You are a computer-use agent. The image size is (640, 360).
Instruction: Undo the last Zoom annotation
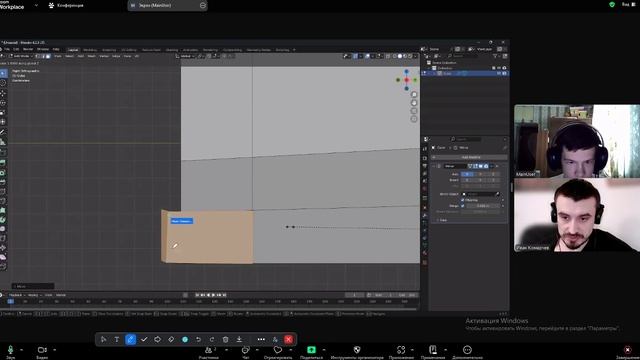point(198,339)
